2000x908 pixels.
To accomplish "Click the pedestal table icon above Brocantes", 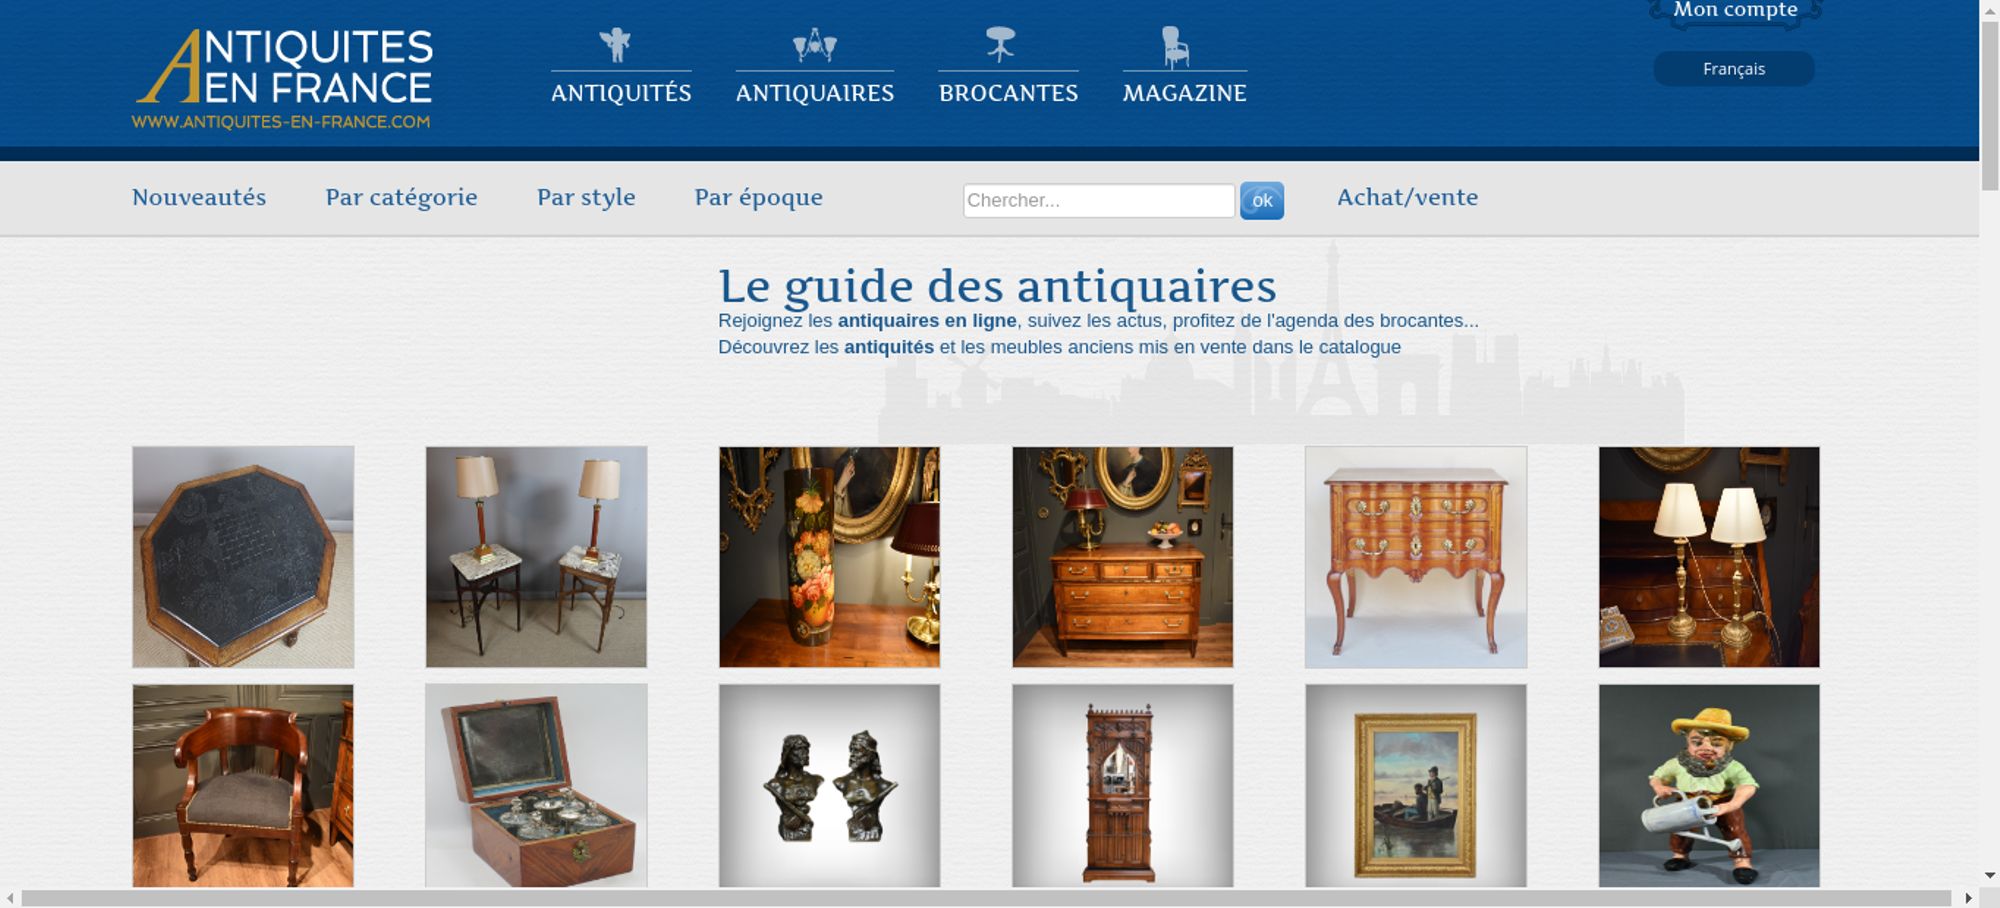I will point(1000,44).
